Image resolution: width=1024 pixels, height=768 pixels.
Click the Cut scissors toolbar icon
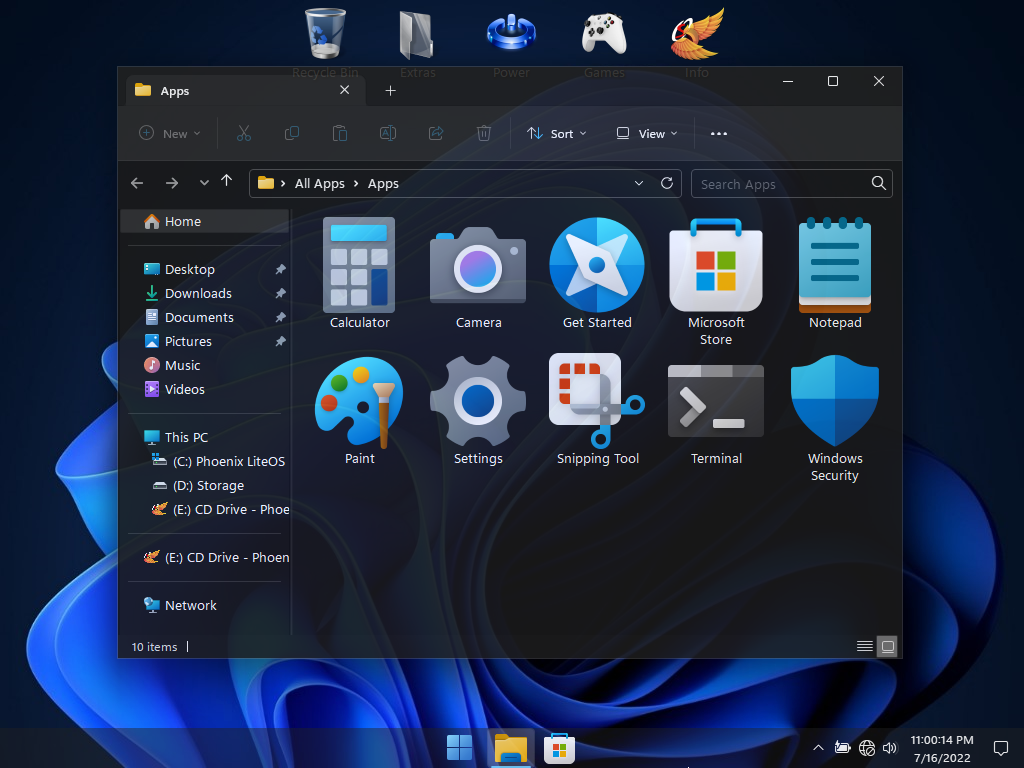coord(244,133)
